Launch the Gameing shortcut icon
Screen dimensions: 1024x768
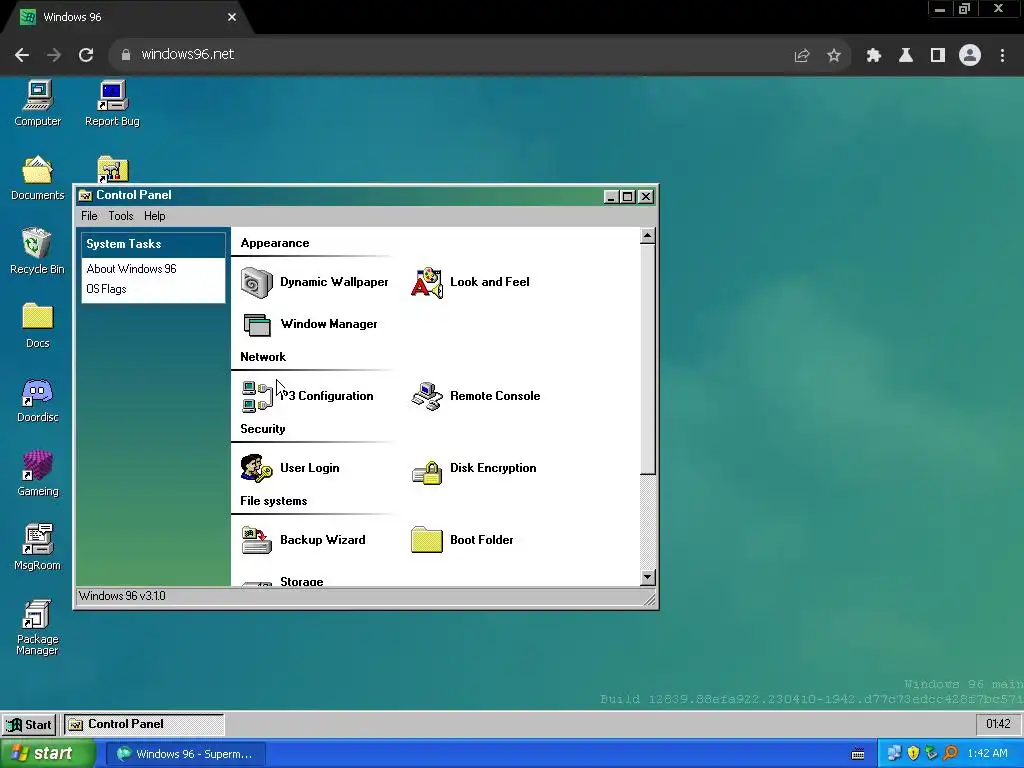(37, 473)
